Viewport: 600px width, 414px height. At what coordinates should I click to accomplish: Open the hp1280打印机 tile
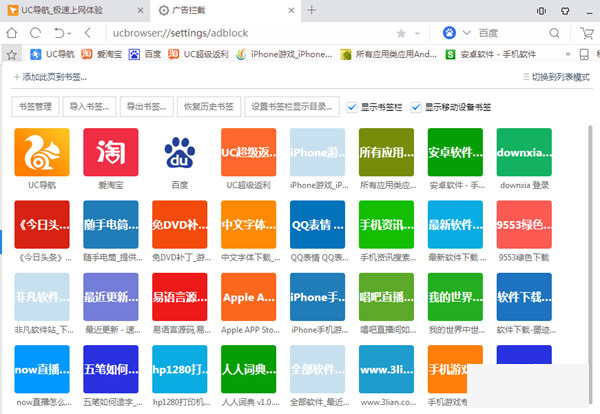pyautogui.click(x=179, y=369)
